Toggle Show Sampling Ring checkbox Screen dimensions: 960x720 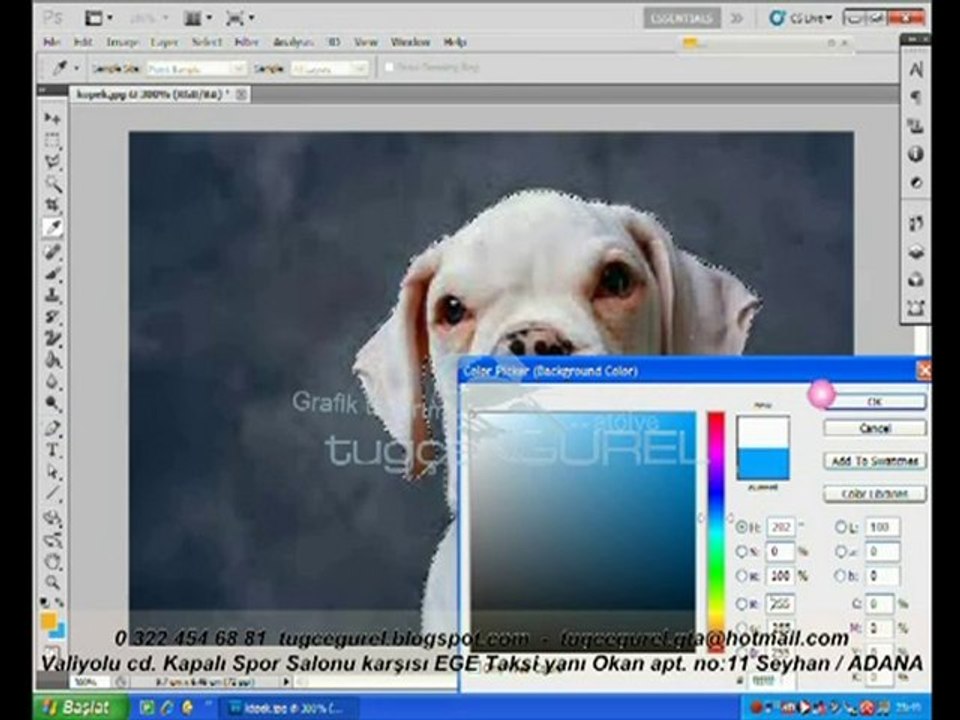click(x=389, y=67)
